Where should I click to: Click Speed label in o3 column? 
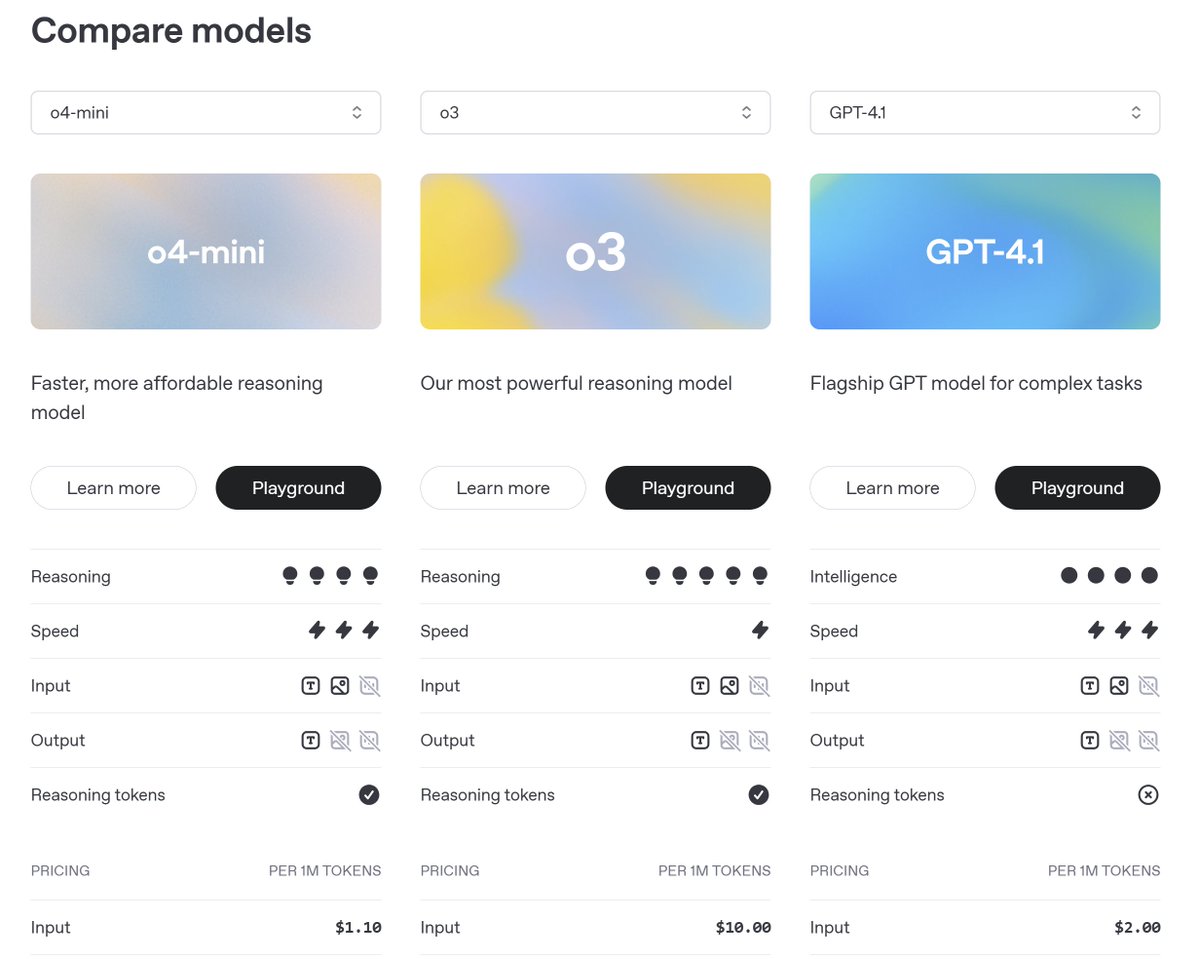click(445, 632)
